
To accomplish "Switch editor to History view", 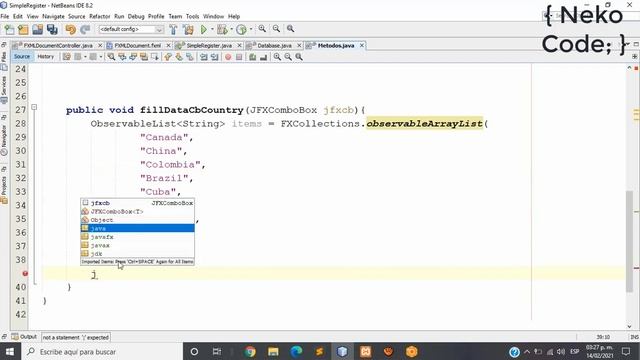I will (46, 57).
